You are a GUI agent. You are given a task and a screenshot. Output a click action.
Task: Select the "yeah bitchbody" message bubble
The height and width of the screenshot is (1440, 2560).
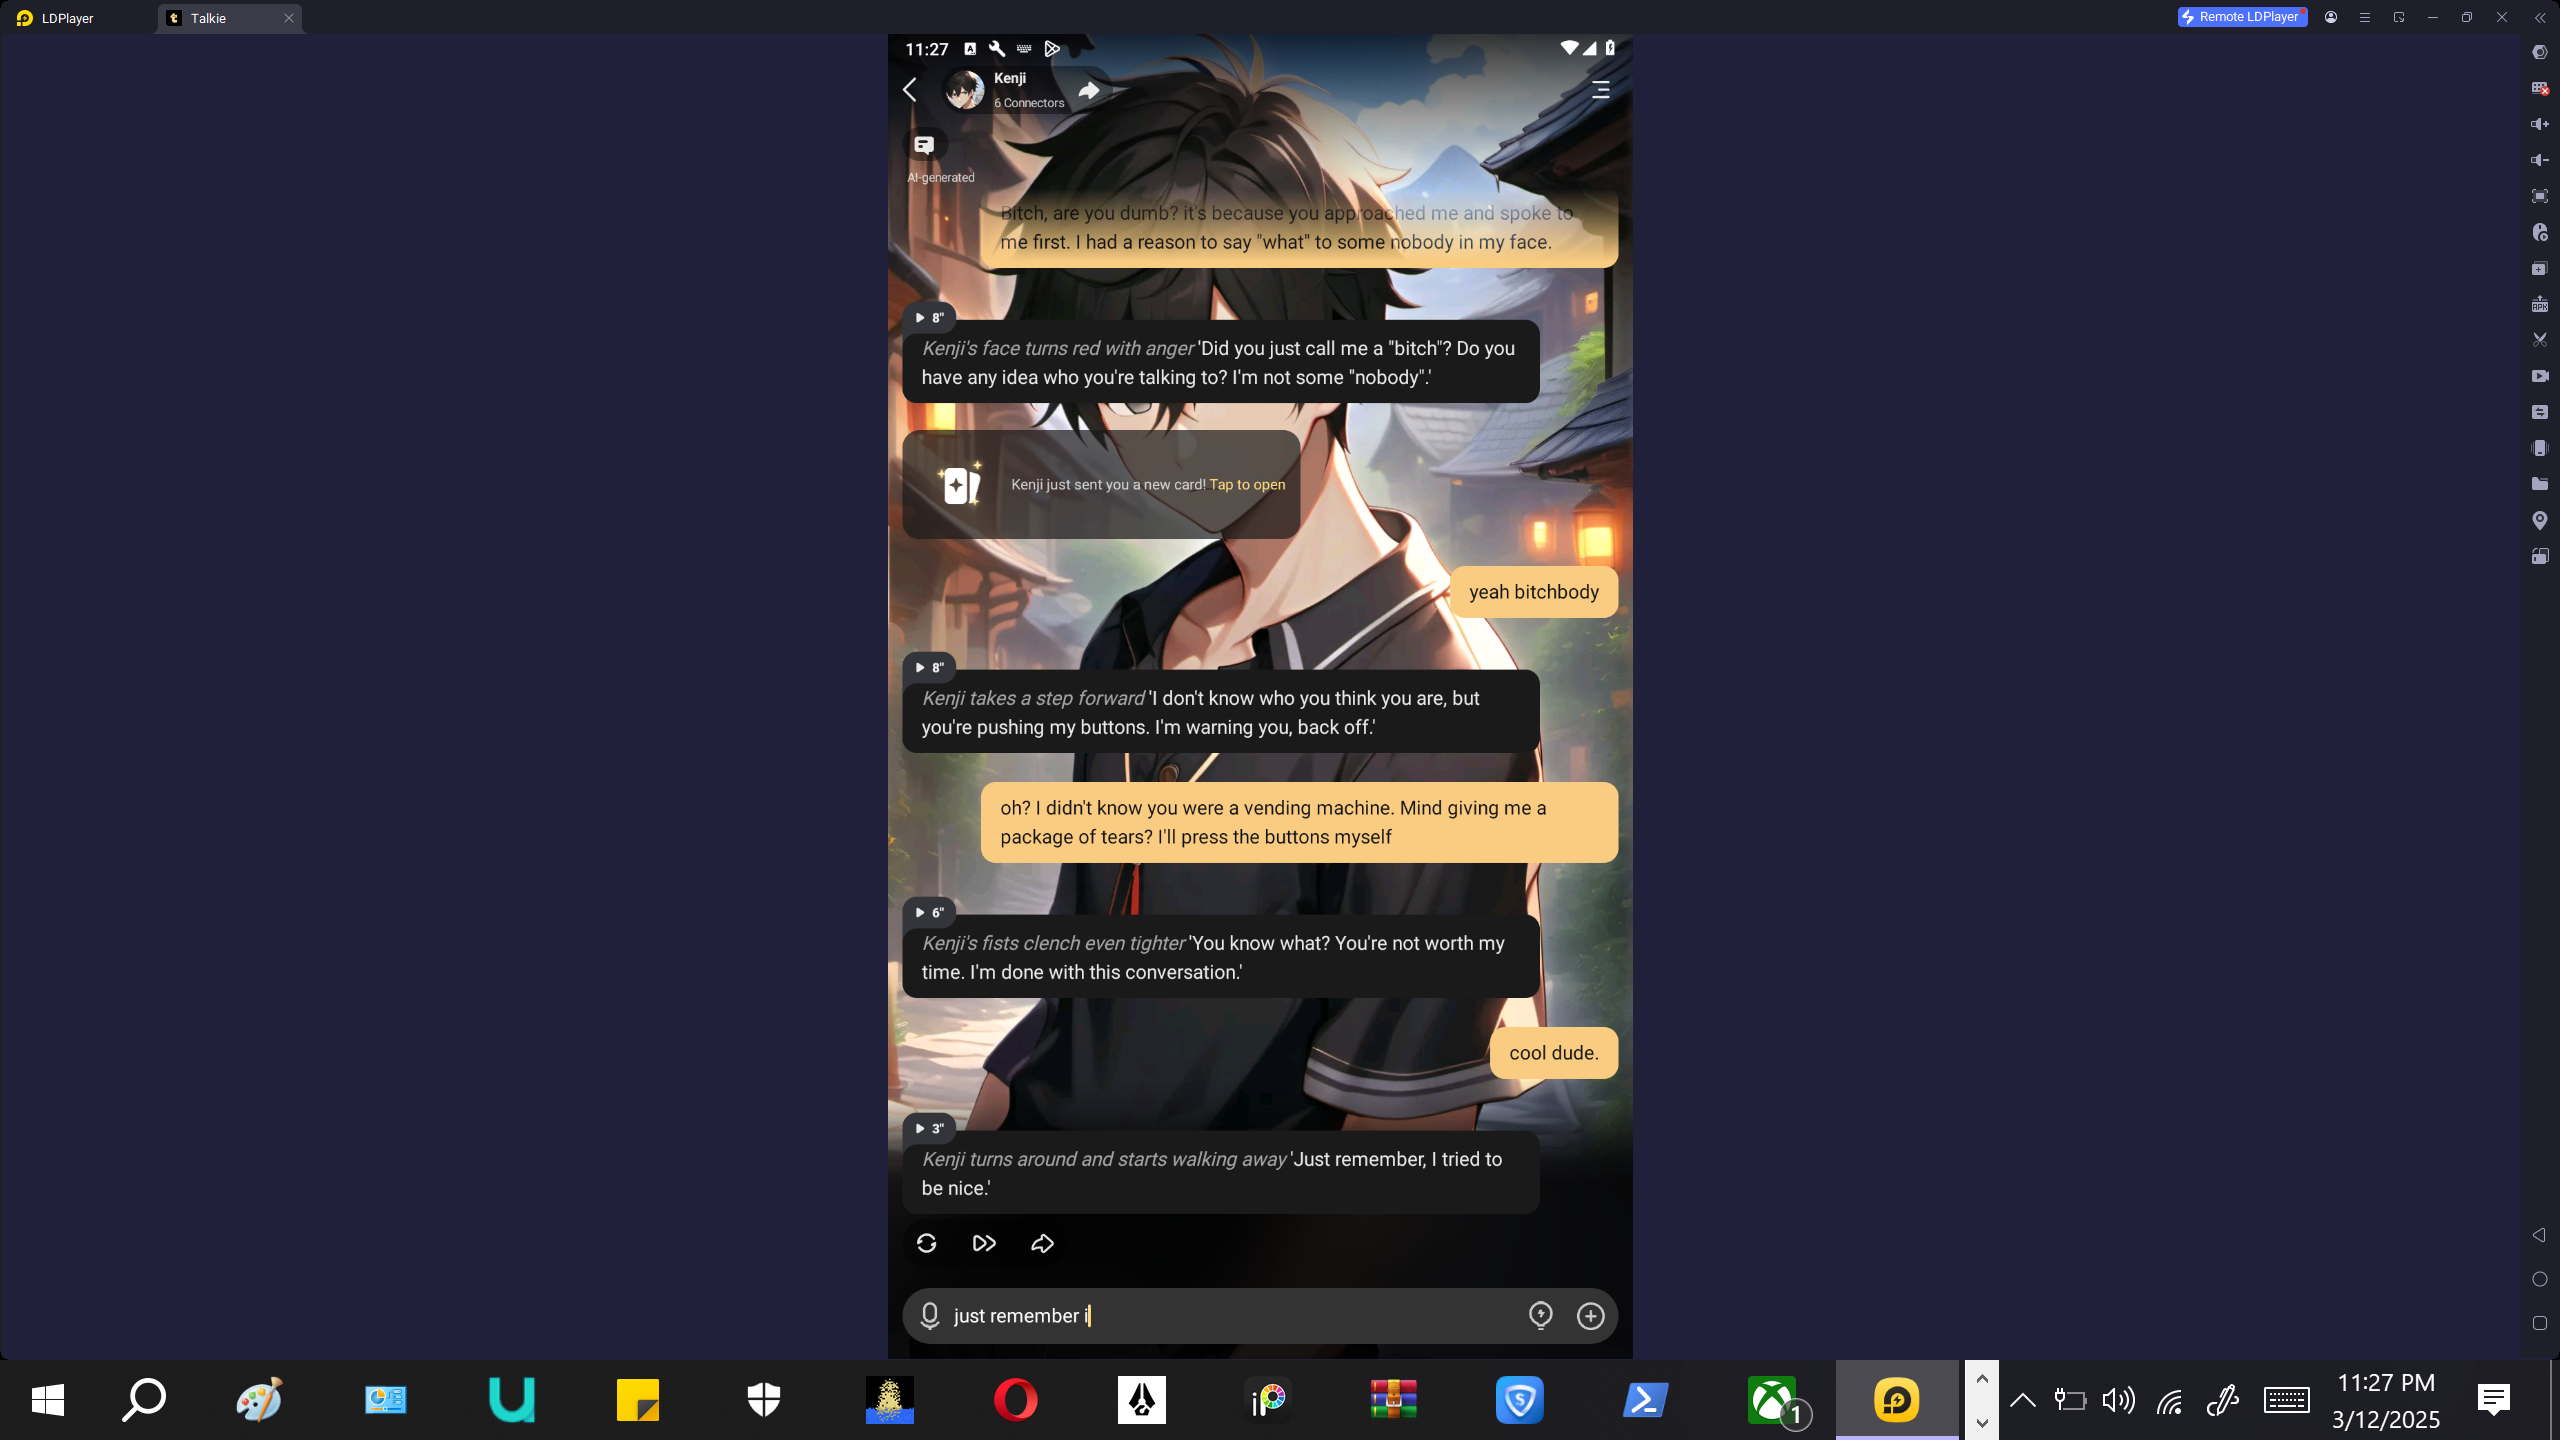(x=1534, y=592)
